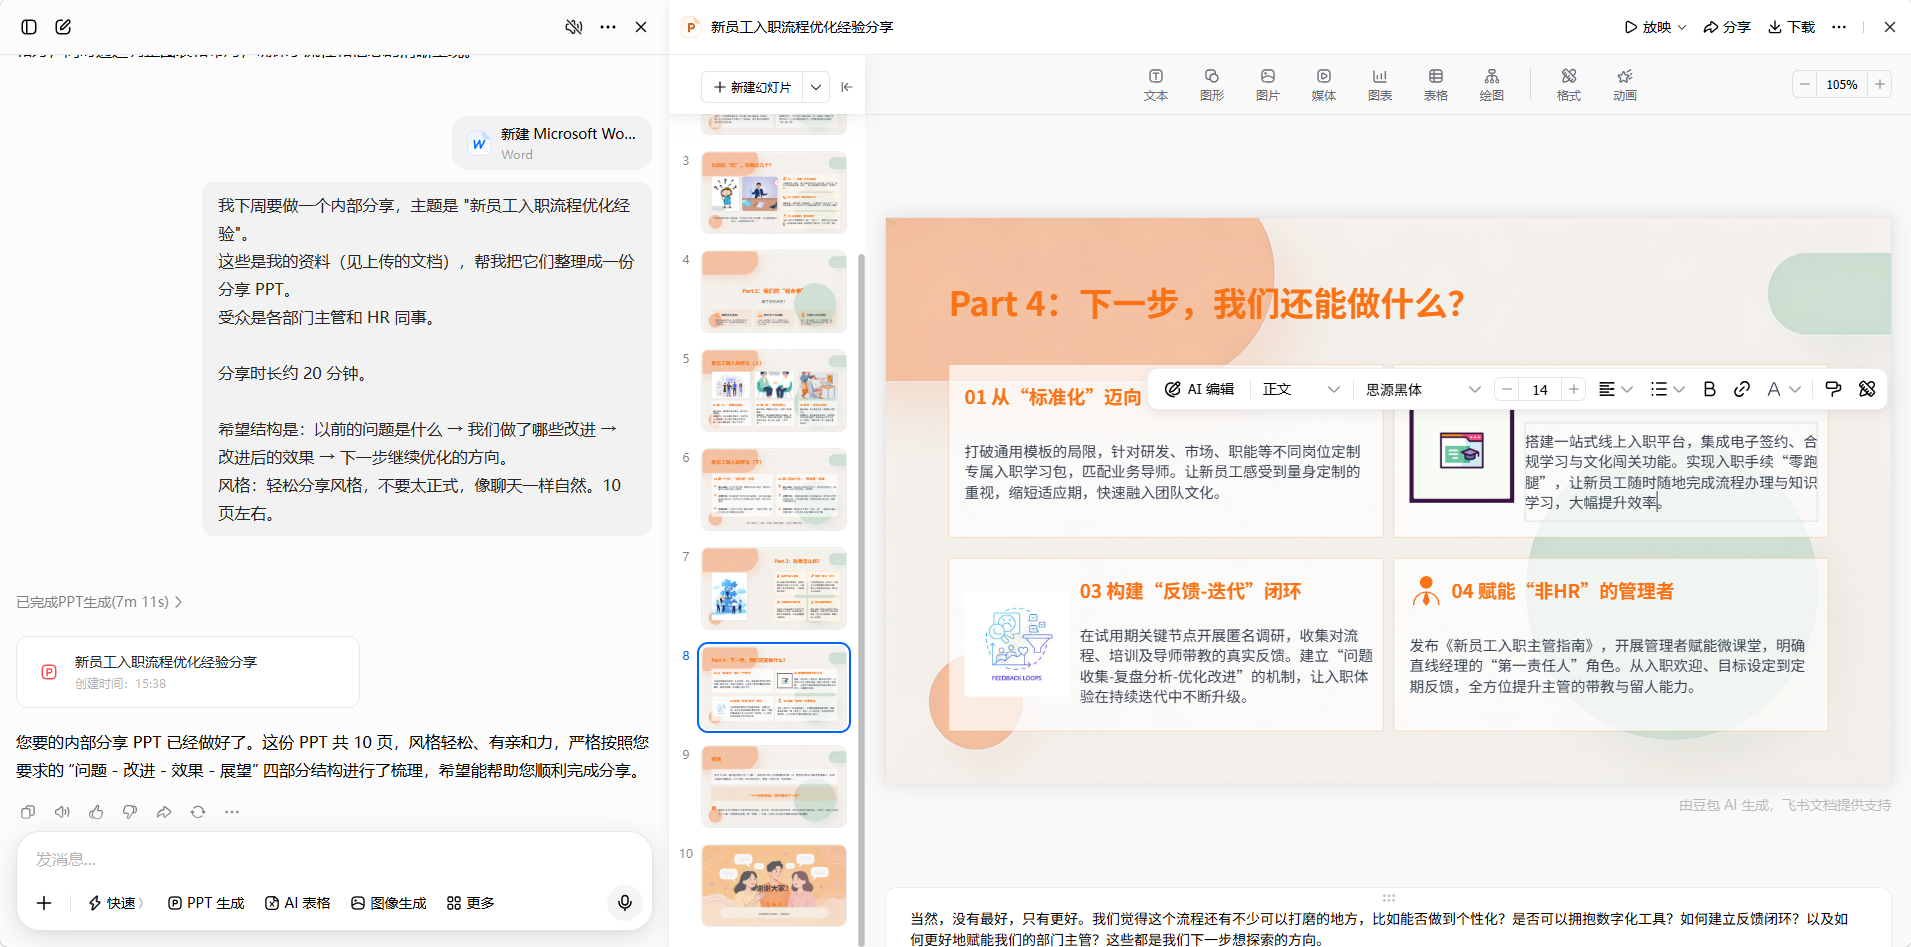This screenshot has height=947, width=1911.
Task: Insert a 图表 chart
Action: tap(1379, 85)
